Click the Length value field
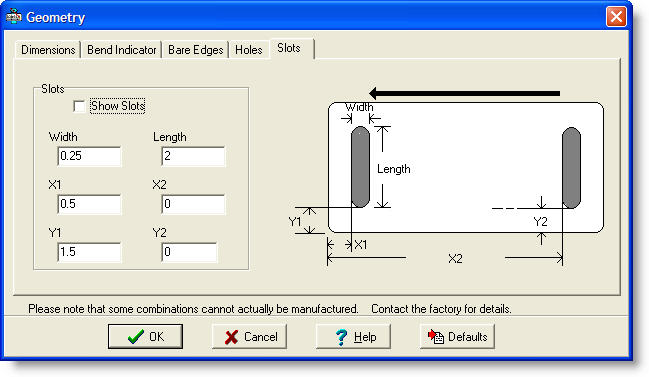Image resolution: width=649 pixels, height=377 pixels. [x=193, y=156]
